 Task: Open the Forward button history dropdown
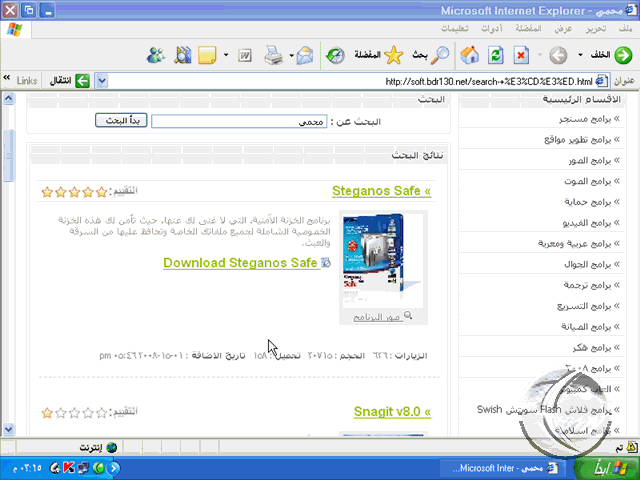click(x=539, y=55)
